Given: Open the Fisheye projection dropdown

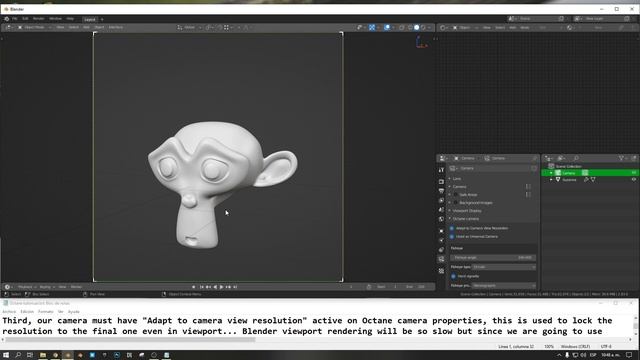Looking at the screenshot, I should [x=504, y=286].
